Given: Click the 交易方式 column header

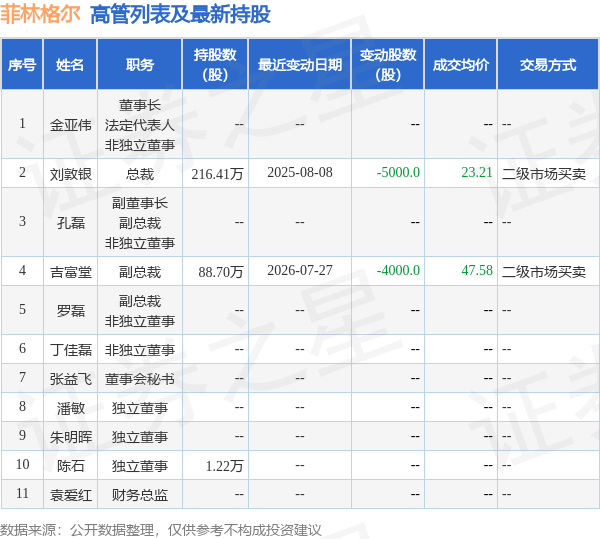Looking at the screenshot, I should (548, 64).
